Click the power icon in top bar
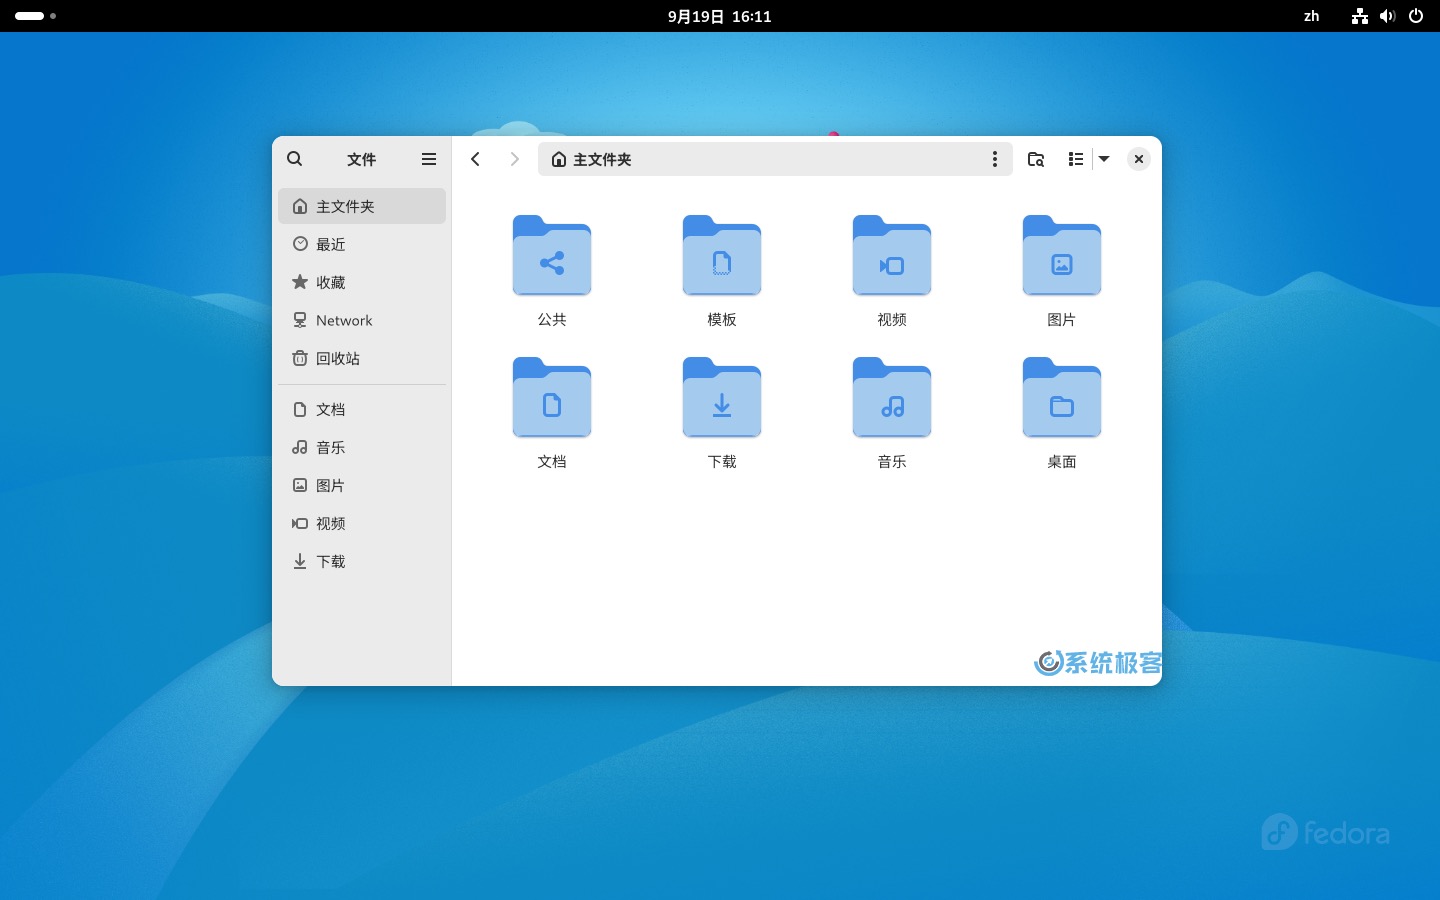 (1416, 16)
